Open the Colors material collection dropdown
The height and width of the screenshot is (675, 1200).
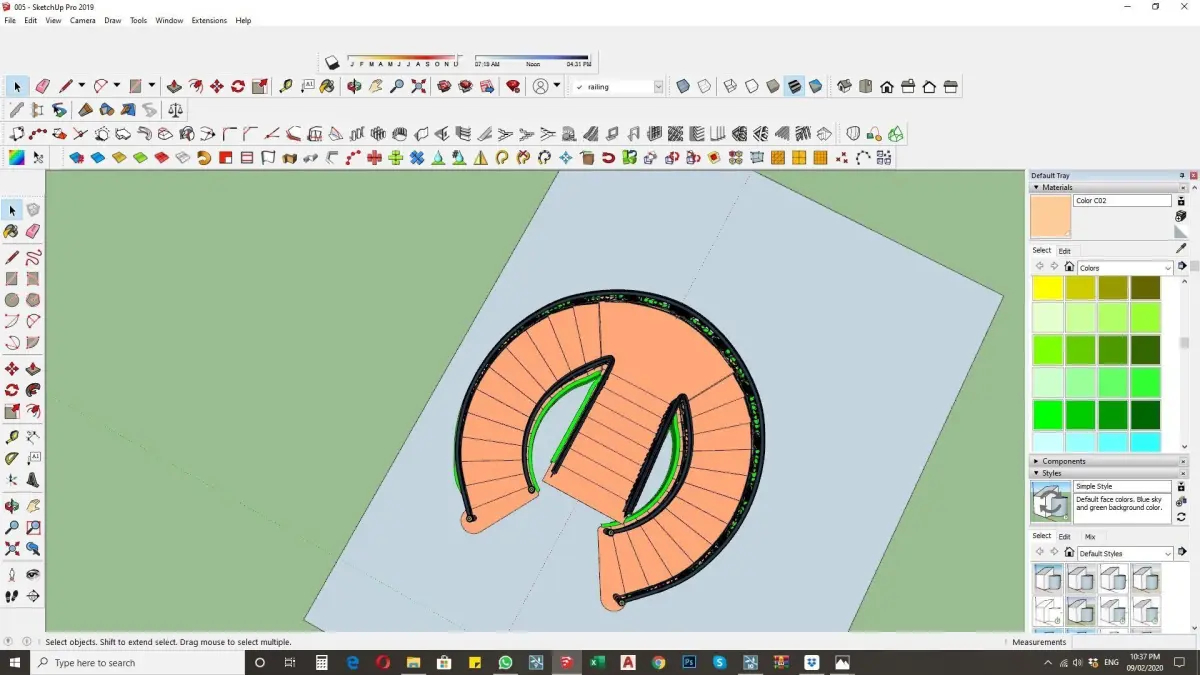point(1167,268)
